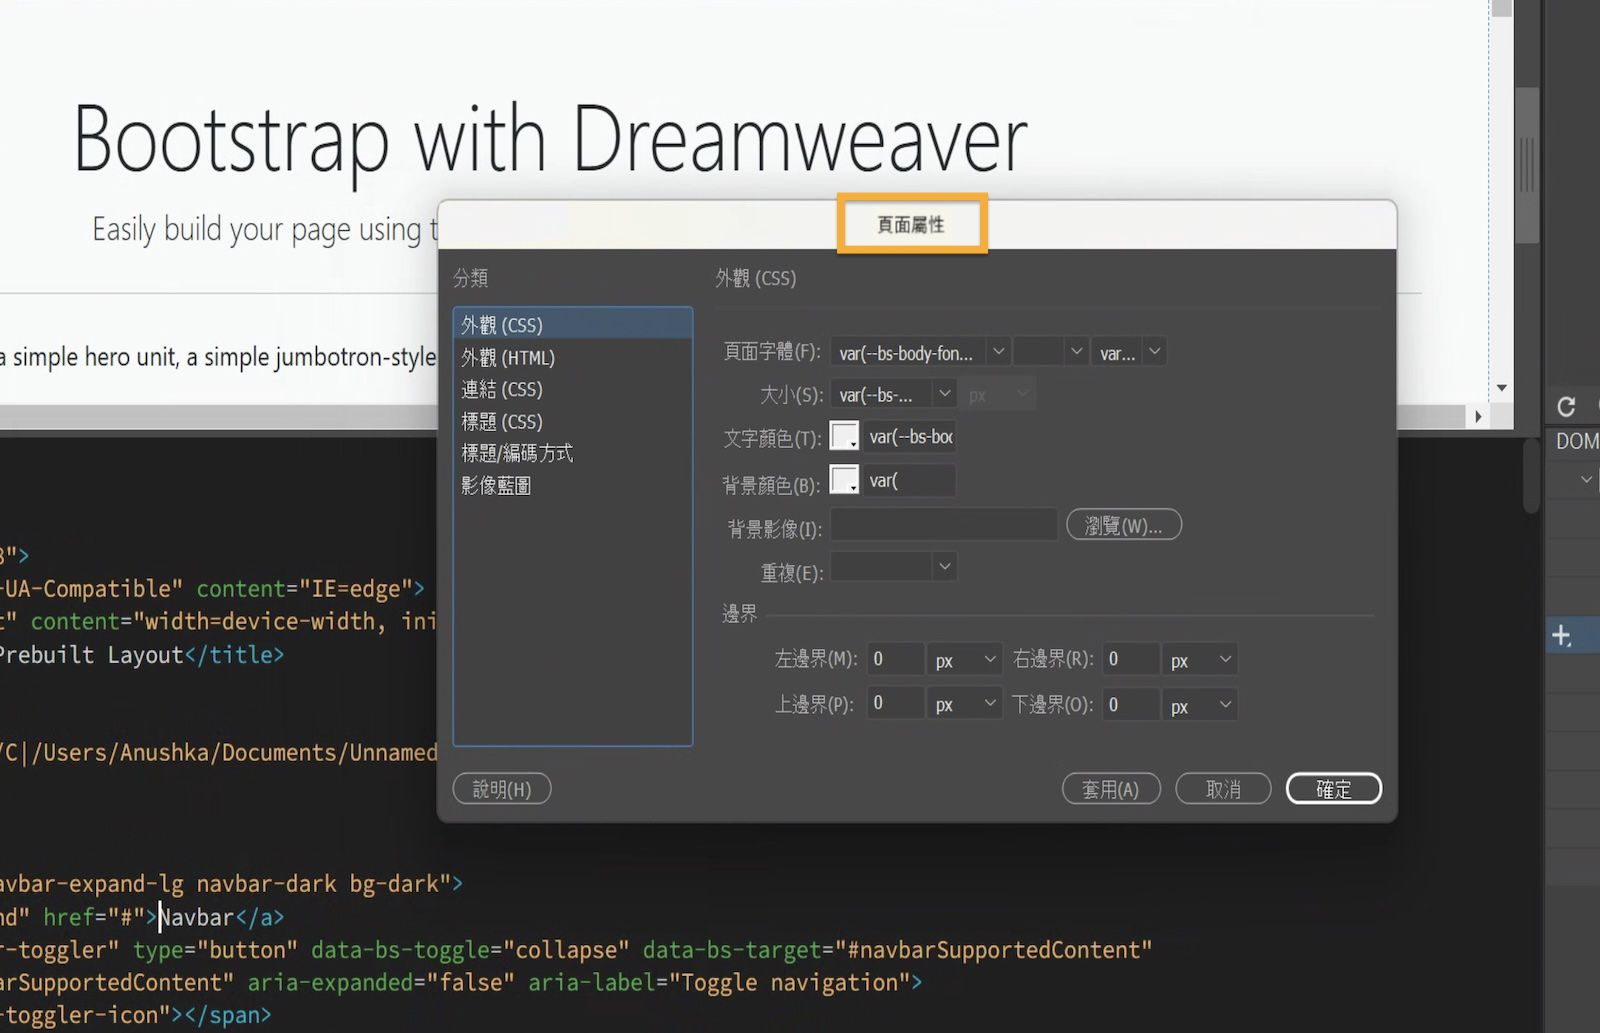Open the 上邊界 unit dropdown

point(964,704)
